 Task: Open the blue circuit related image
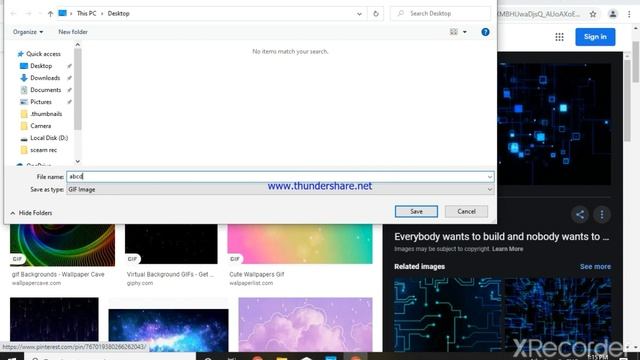click(448, 315)
